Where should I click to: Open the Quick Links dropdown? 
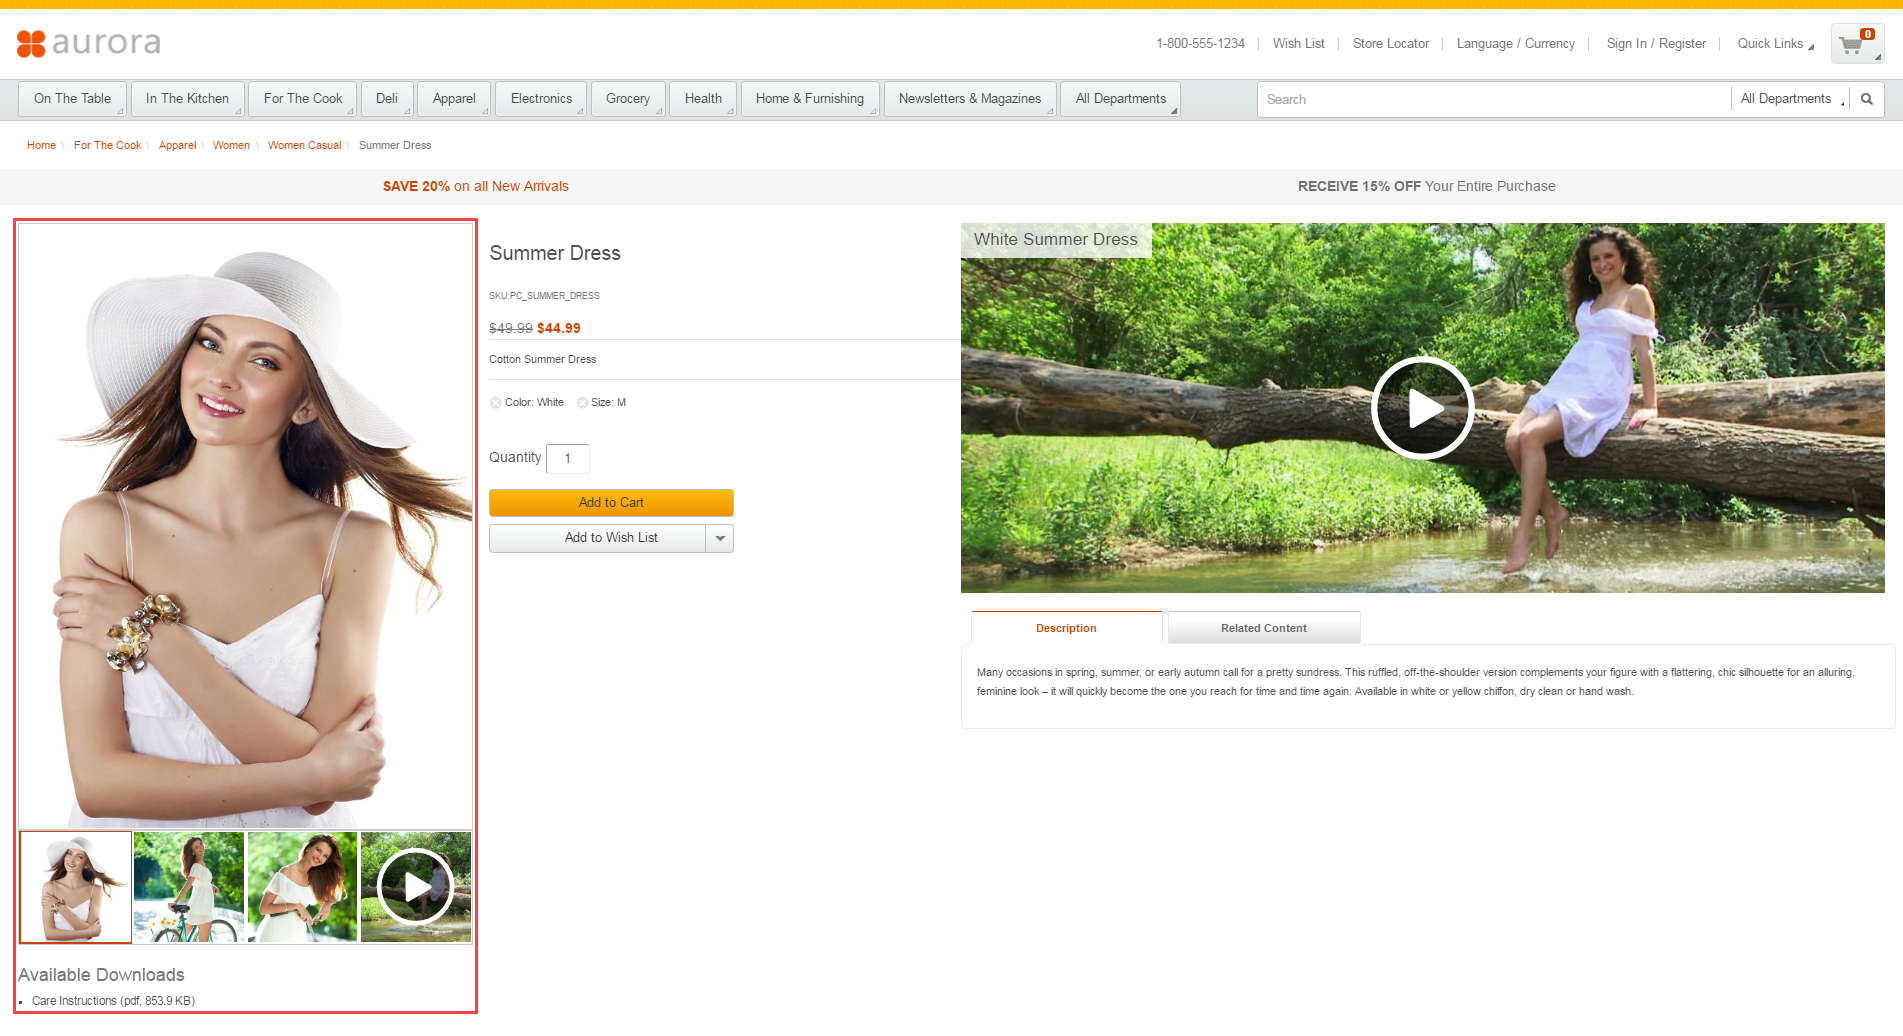point(1771,44)
